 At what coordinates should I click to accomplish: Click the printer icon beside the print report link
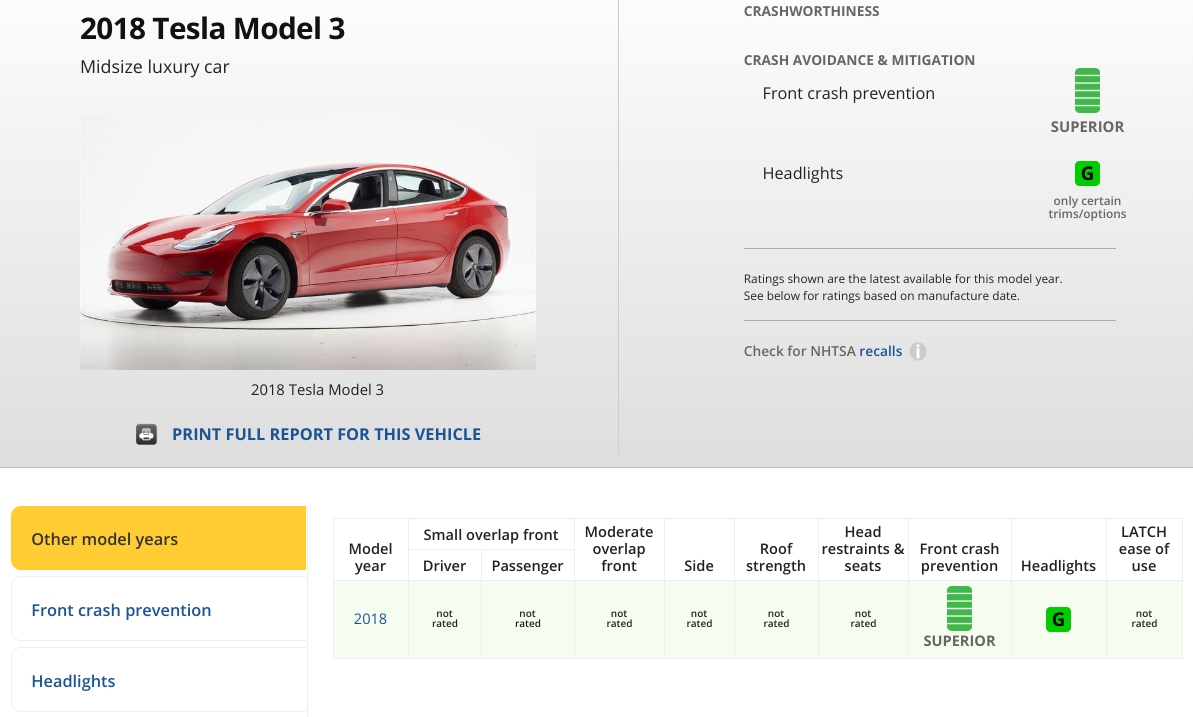146,435
